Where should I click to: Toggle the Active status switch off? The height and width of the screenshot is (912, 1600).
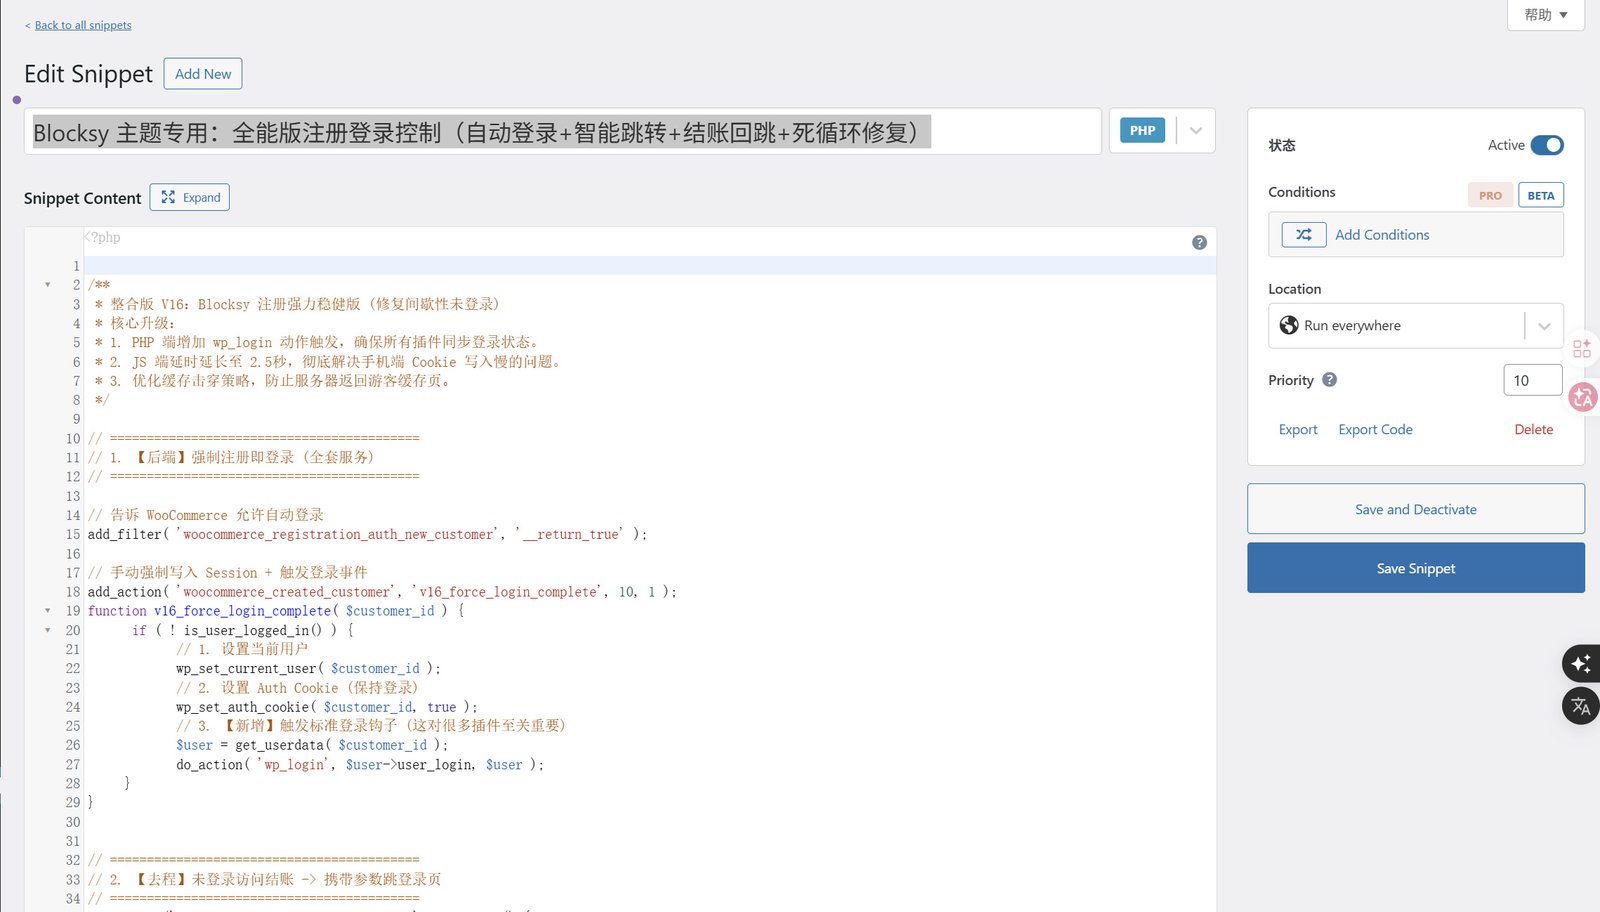point(1546,145)
